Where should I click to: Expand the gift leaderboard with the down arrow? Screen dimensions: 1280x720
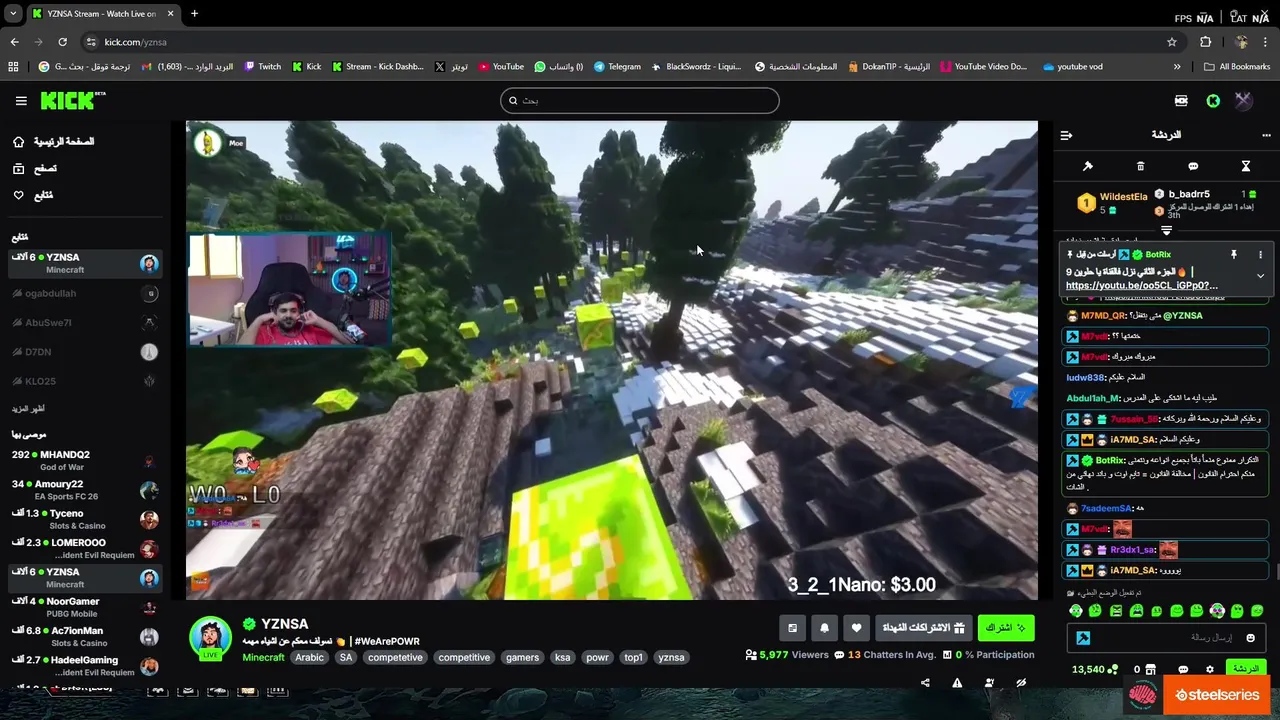(1166, 231)
